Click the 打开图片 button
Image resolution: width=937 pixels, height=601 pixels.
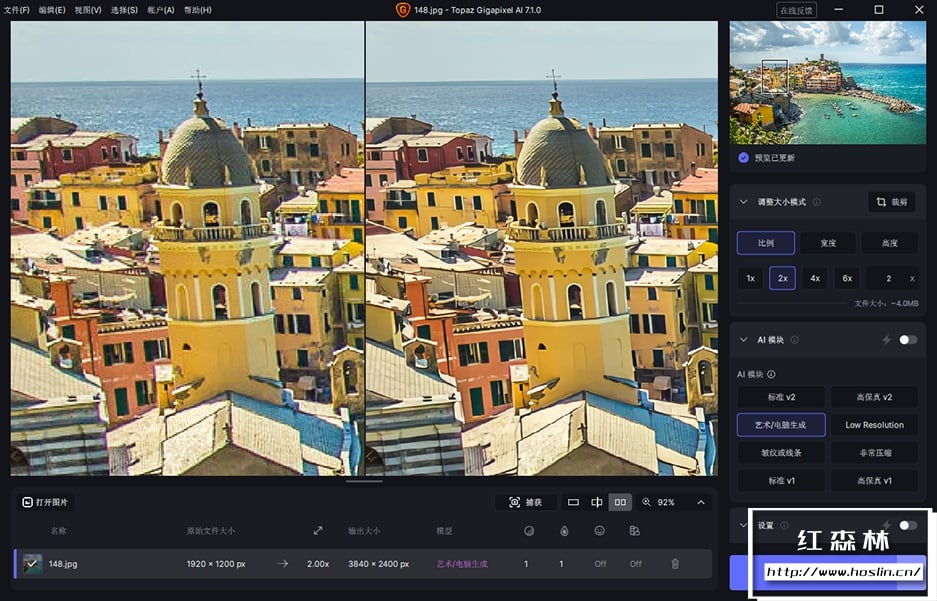(45, 502)
